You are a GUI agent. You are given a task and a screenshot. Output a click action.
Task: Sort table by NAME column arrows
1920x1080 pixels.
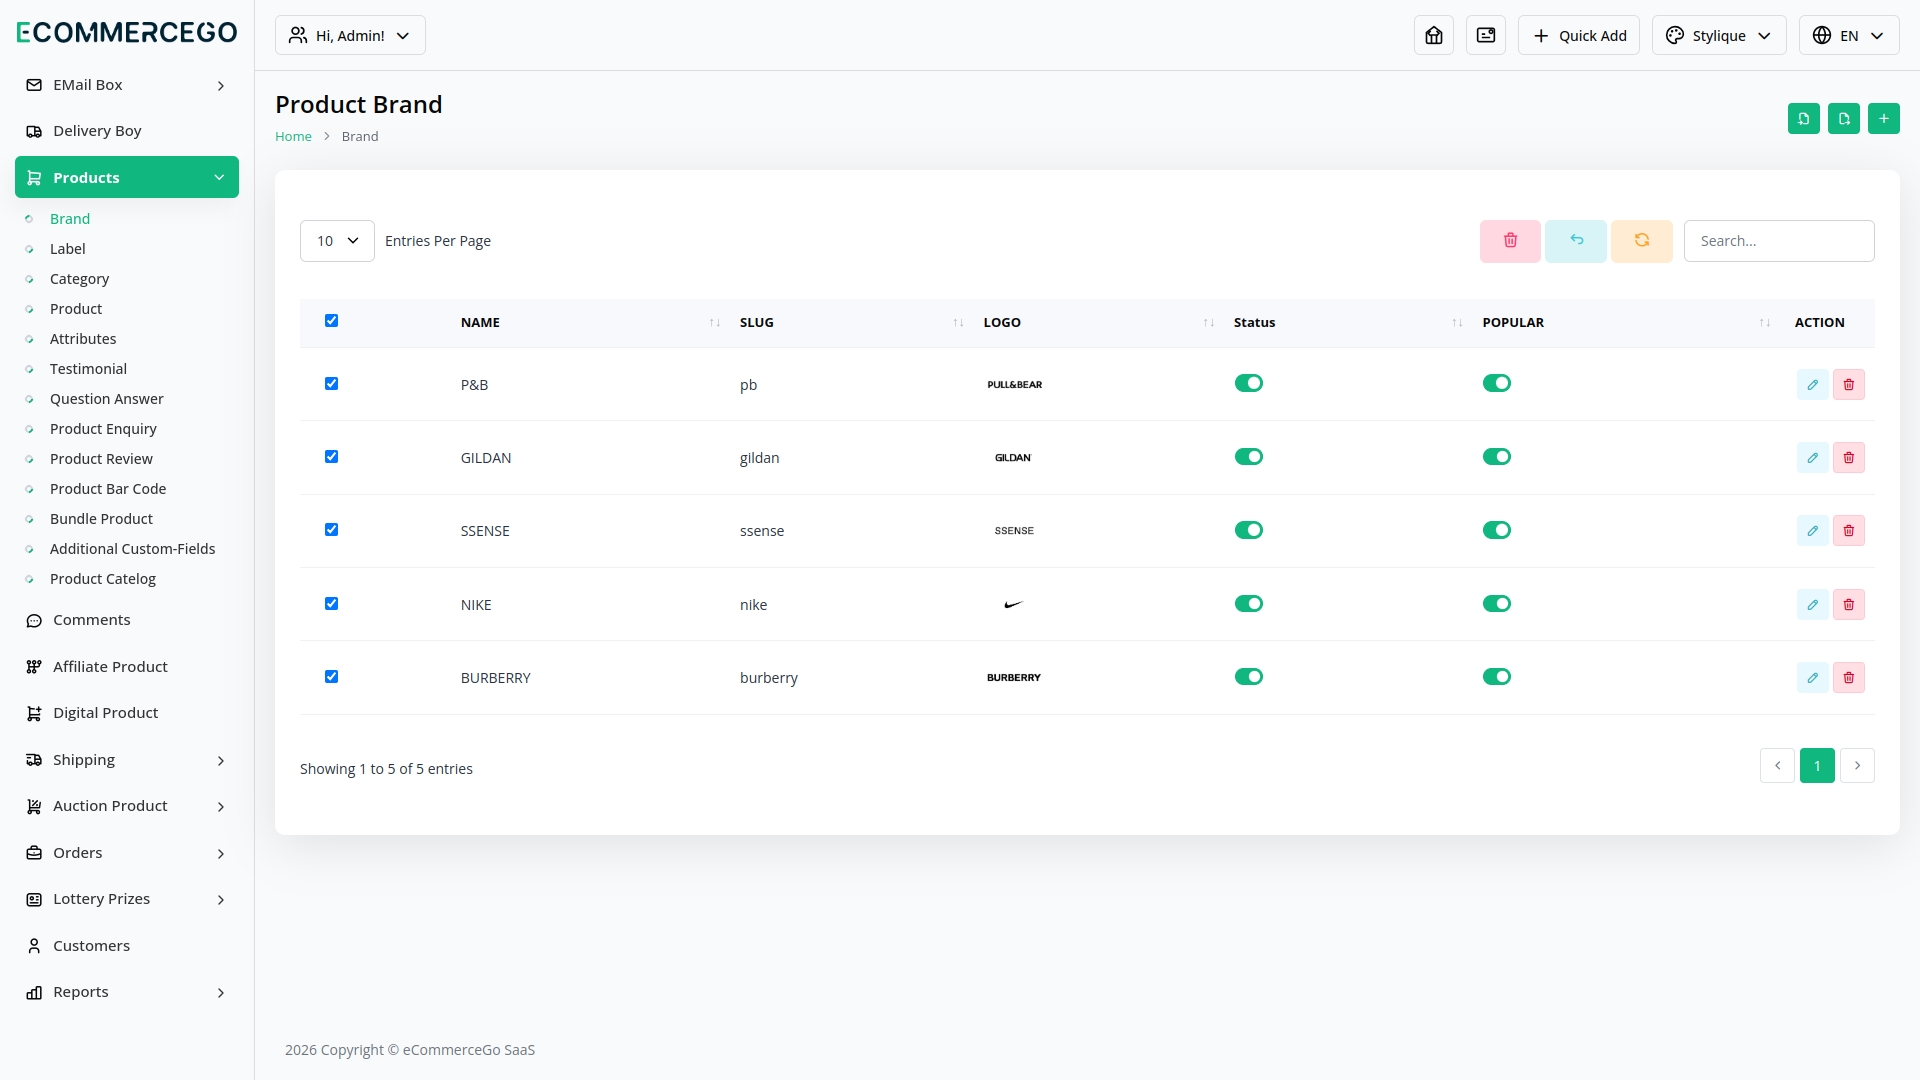point(715,323)
